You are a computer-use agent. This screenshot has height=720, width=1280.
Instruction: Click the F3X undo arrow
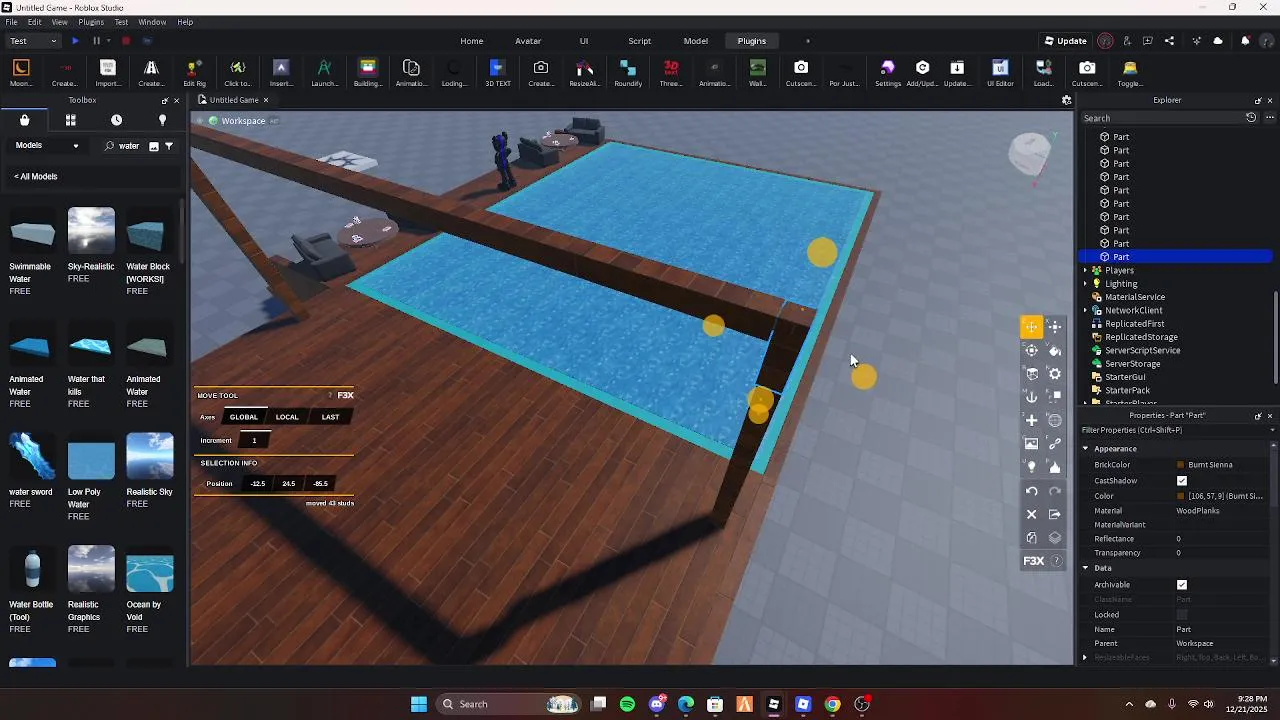point(1031,491)
